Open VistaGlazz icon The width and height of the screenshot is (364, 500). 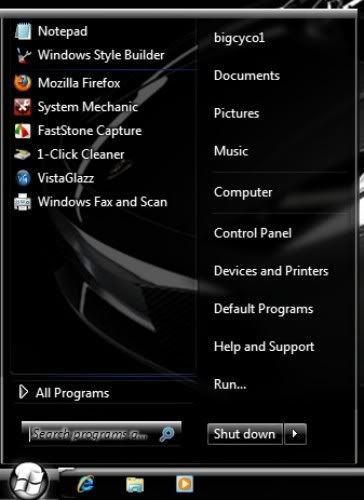pos(23,178)
